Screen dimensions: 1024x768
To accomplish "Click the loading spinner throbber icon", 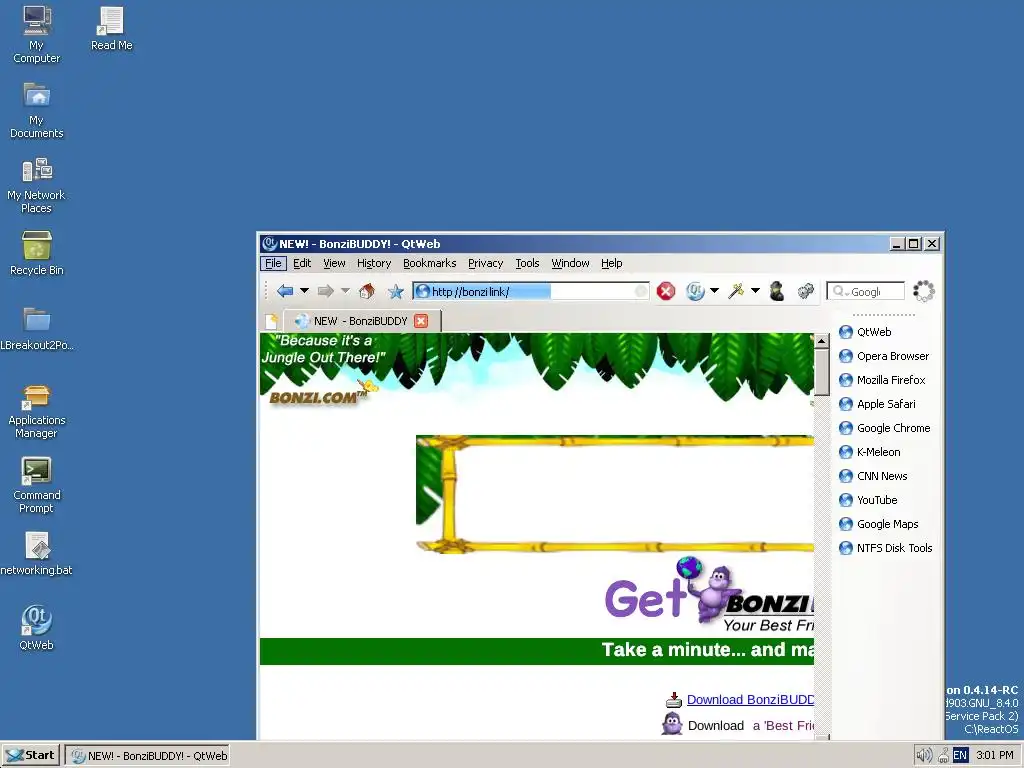I will tap(923, 291).
